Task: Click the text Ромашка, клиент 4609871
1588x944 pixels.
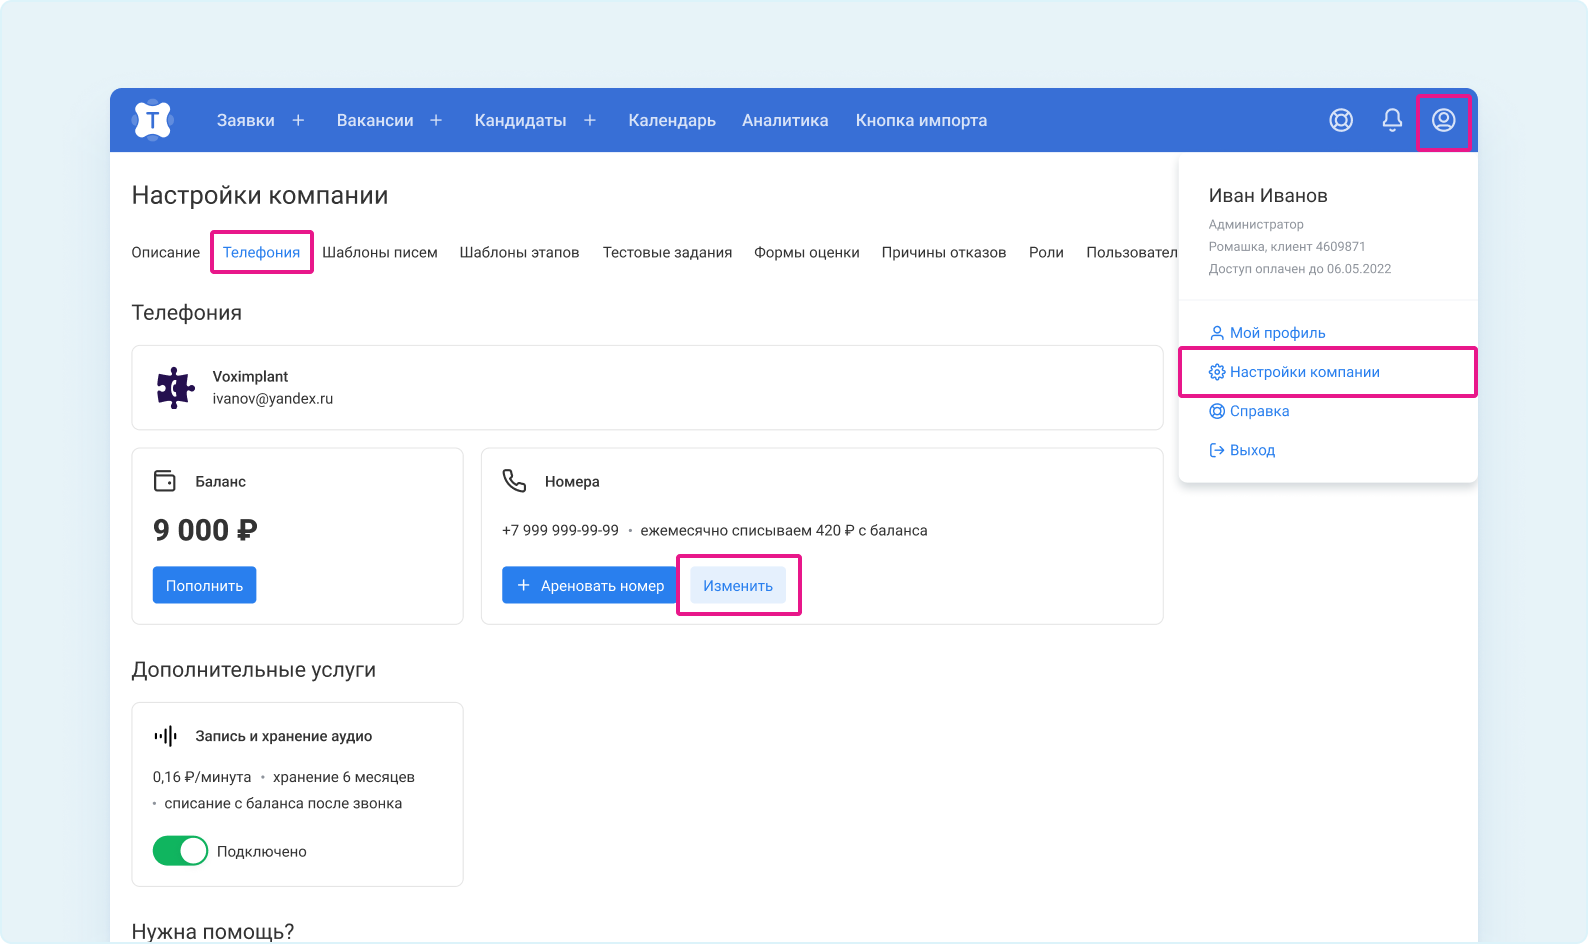Action: [x=1287, y=246]
